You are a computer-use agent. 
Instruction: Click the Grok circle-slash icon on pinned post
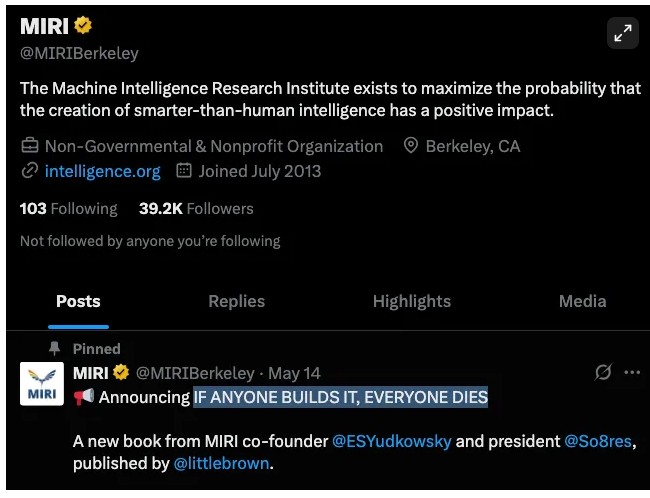pyautogui.click(x=603, y=373)
